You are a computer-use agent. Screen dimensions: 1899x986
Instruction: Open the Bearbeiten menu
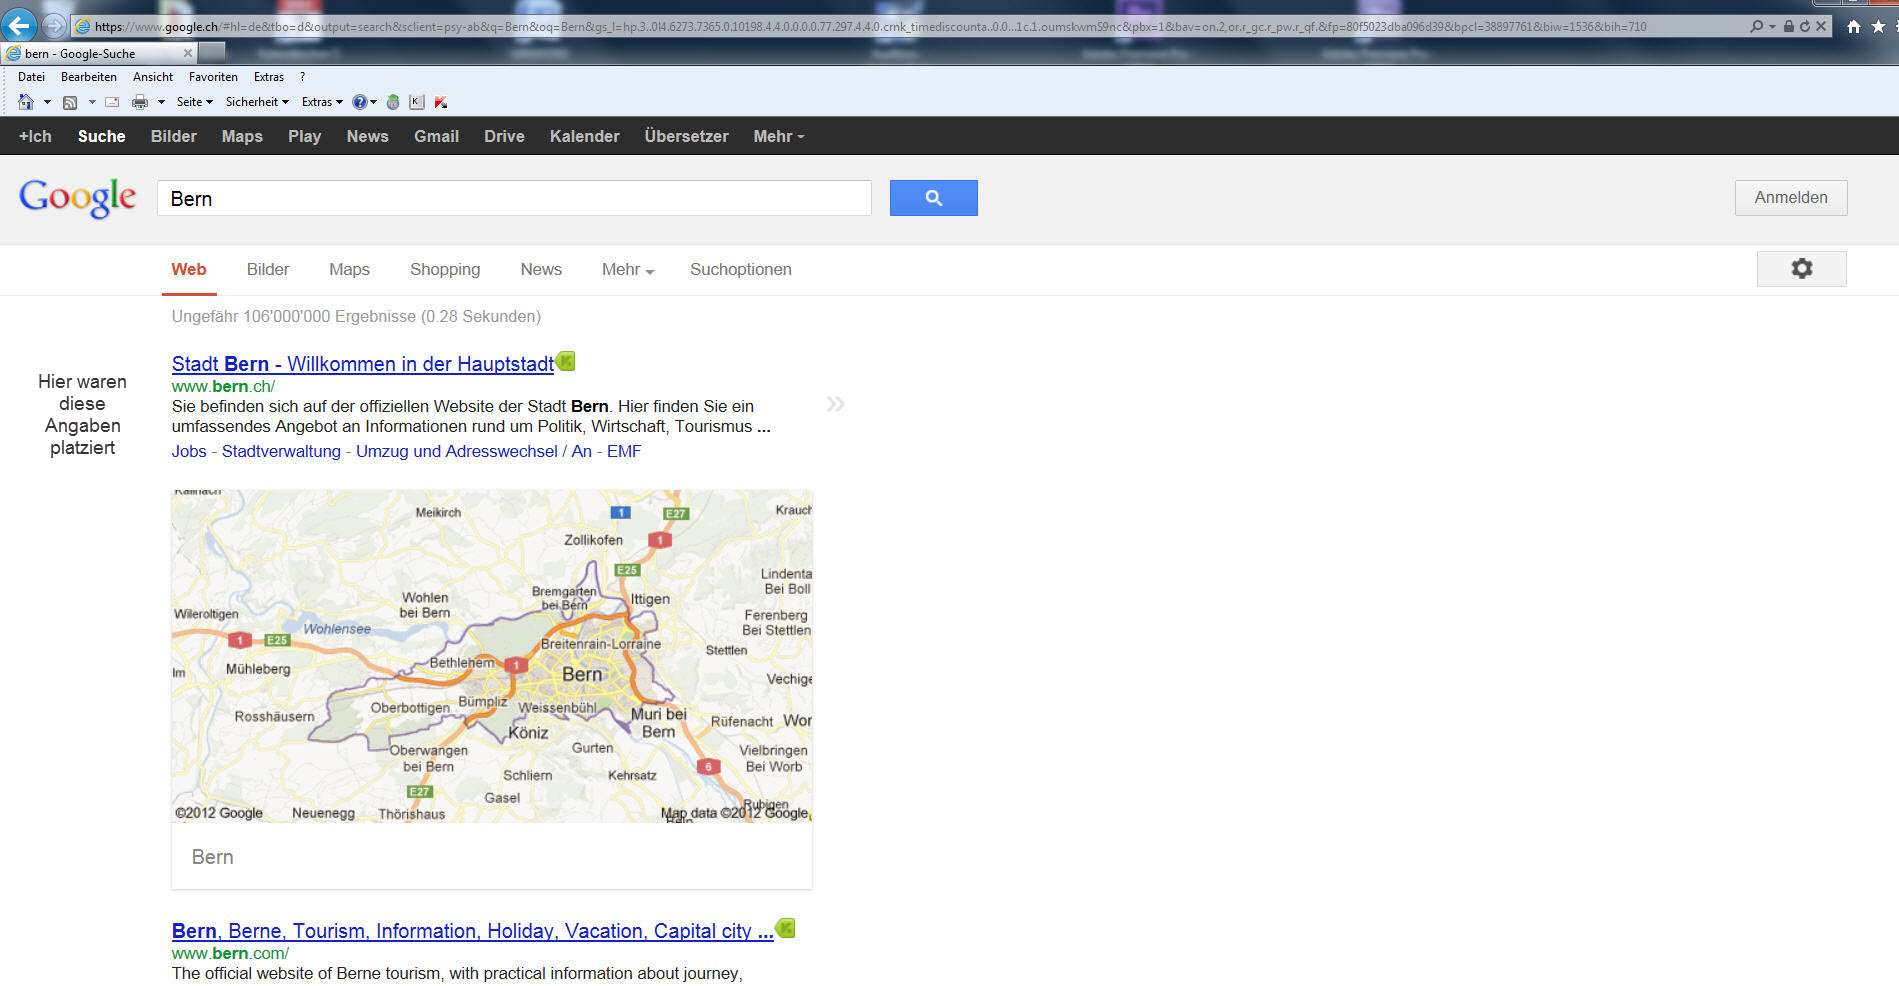pyautogui.click(x=88, y=77)
